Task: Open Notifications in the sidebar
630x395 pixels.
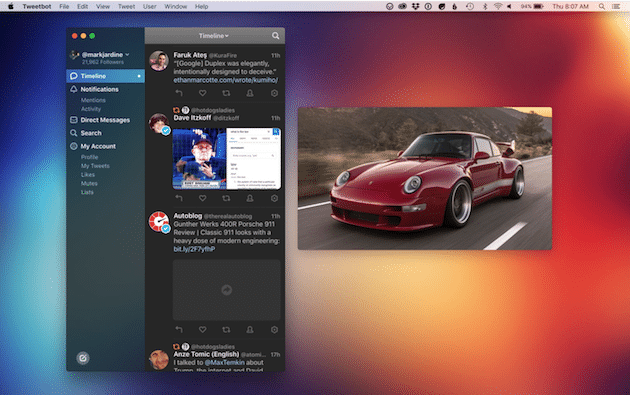Action: pyautogui.click(x=99, y=89)
